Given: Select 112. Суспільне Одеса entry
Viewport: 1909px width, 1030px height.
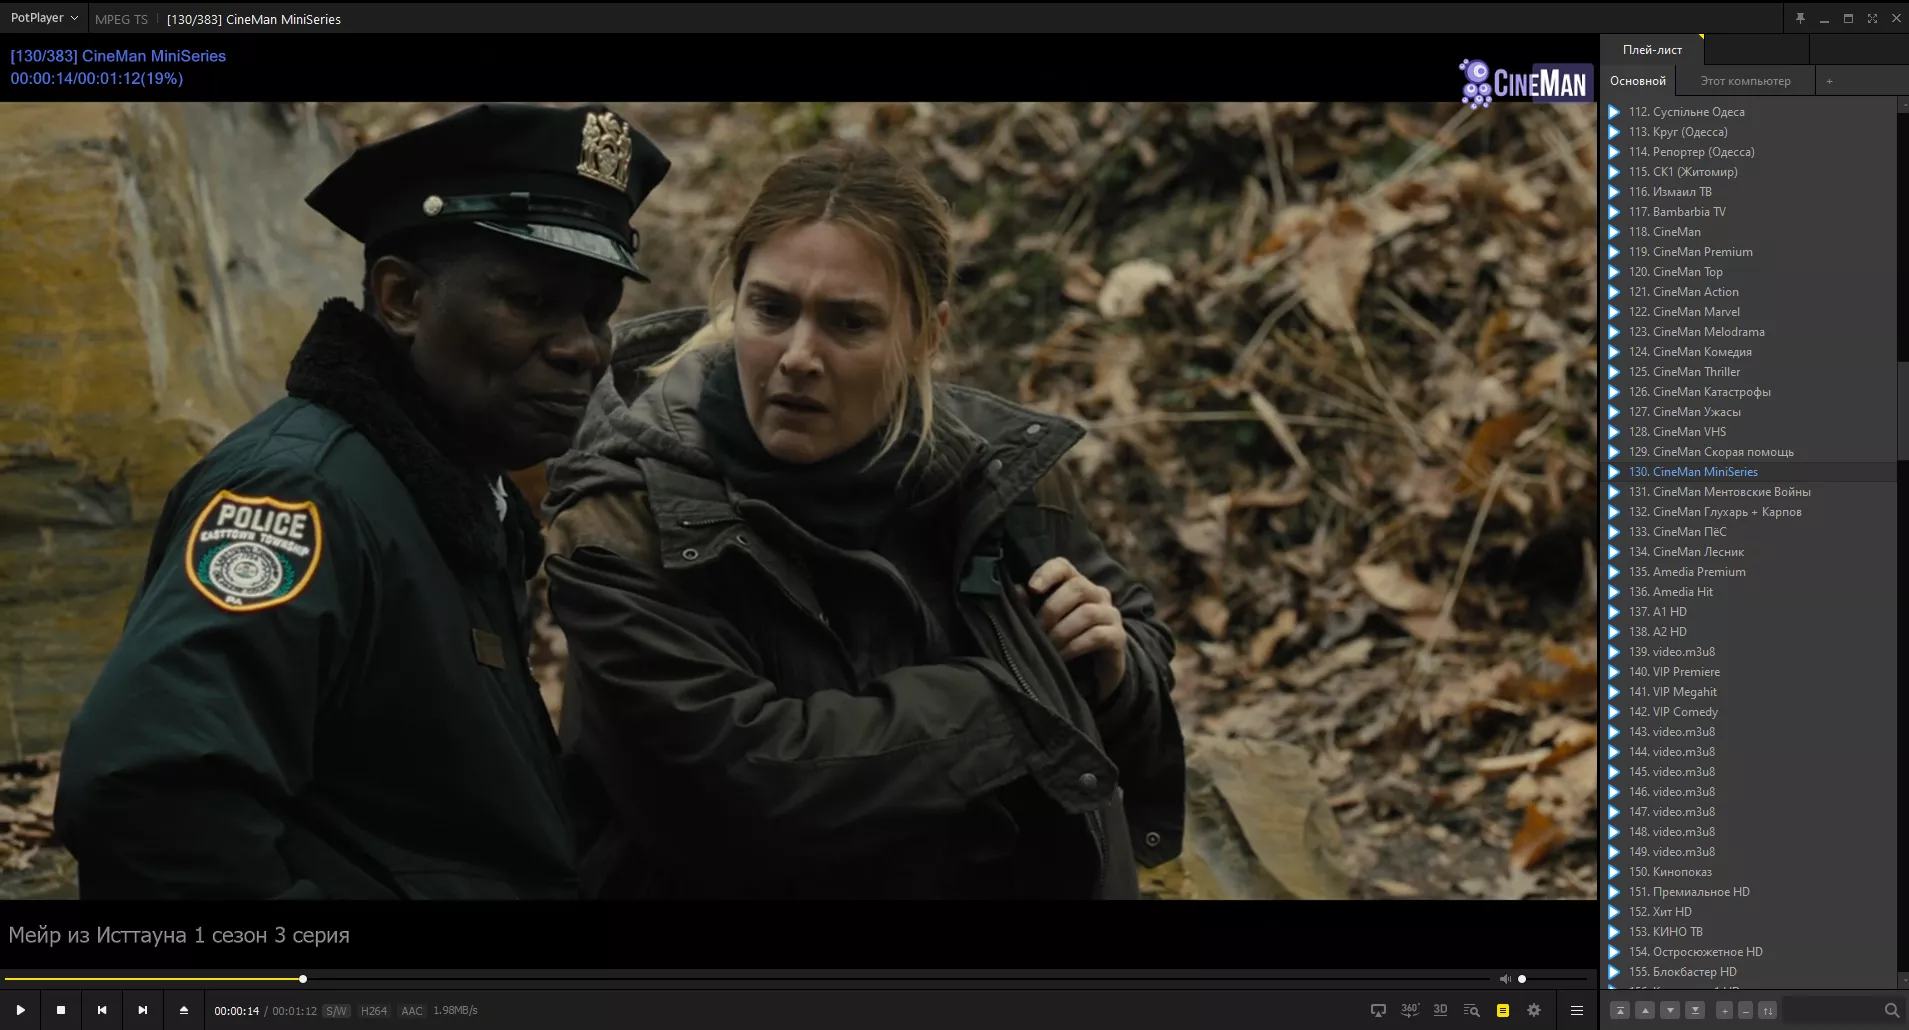Looking at the screenshot, I should click(1748, 112).
